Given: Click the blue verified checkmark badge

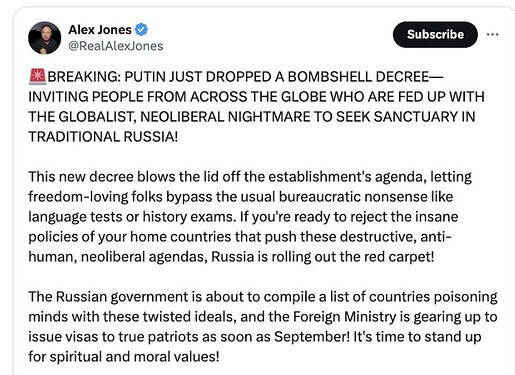Looking at the screenshot, I should click(141, 29).
